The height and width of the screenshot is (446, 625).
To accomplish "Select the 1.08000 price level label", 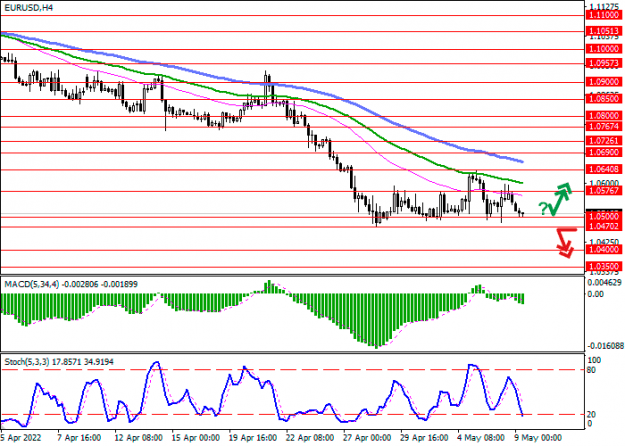I will [603, 116].
